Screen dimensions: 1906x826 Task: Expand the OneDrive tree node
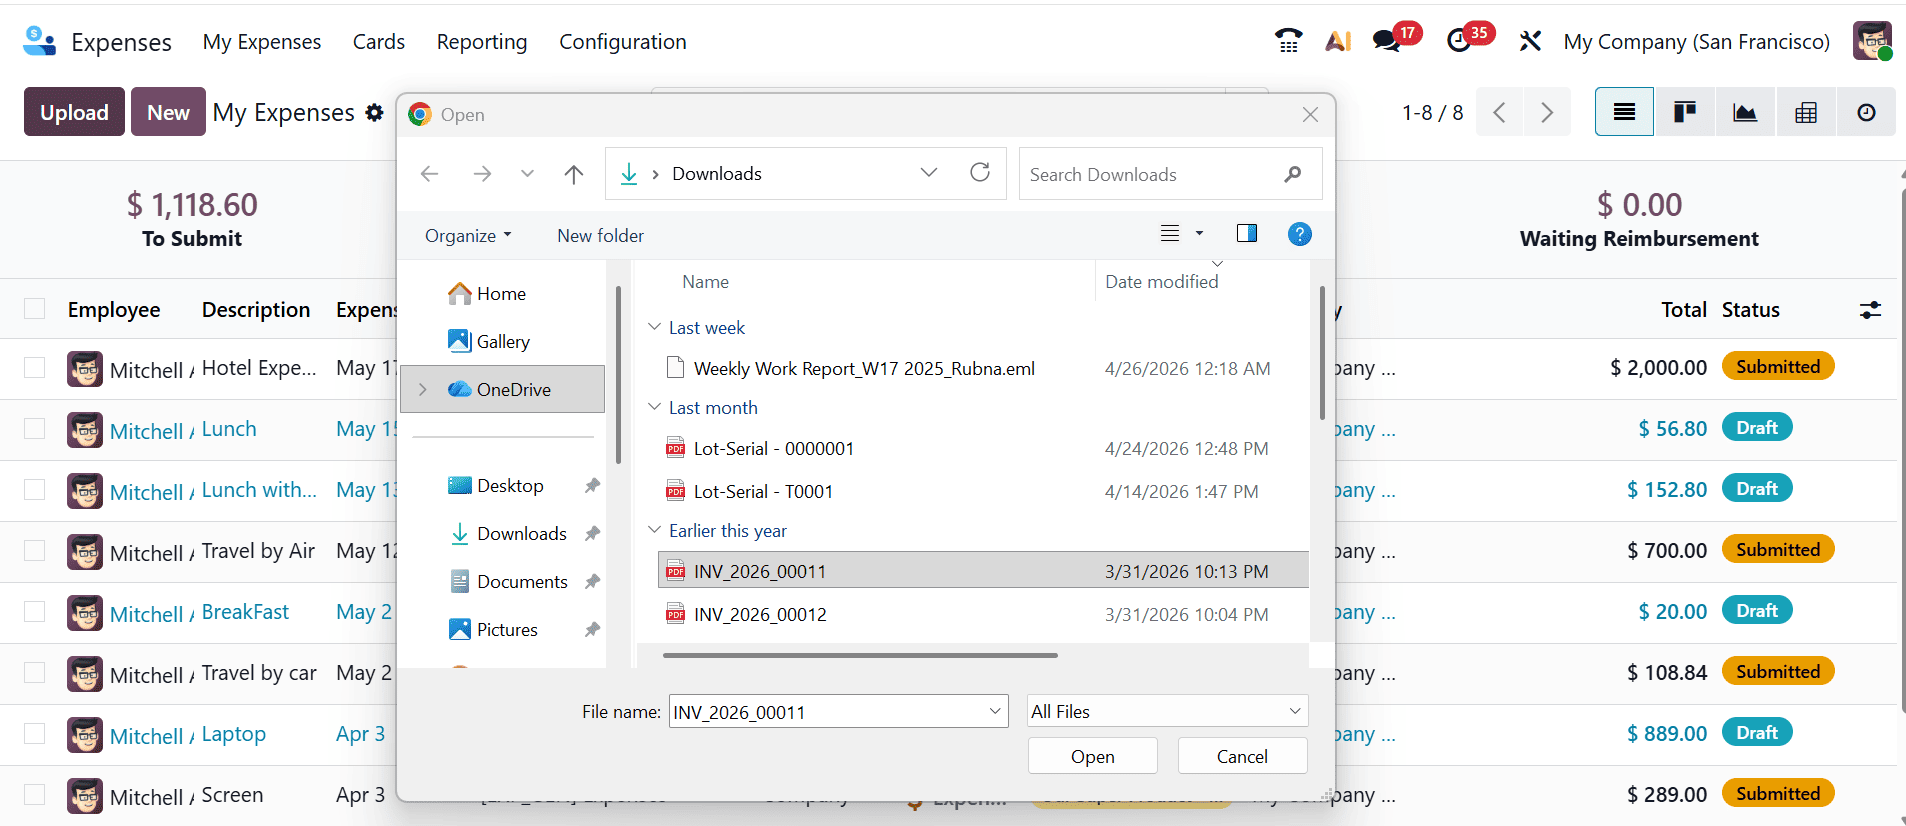[423, 389]
